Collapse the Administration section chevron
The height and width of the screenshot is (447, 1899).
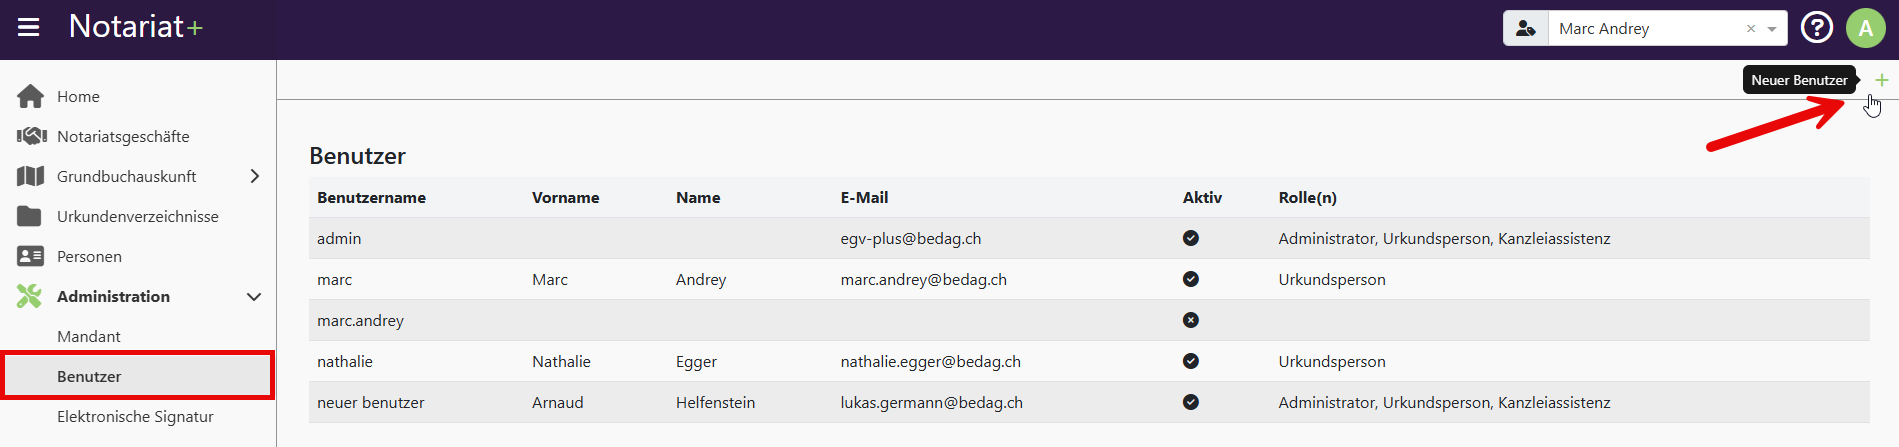coord(254,297)
